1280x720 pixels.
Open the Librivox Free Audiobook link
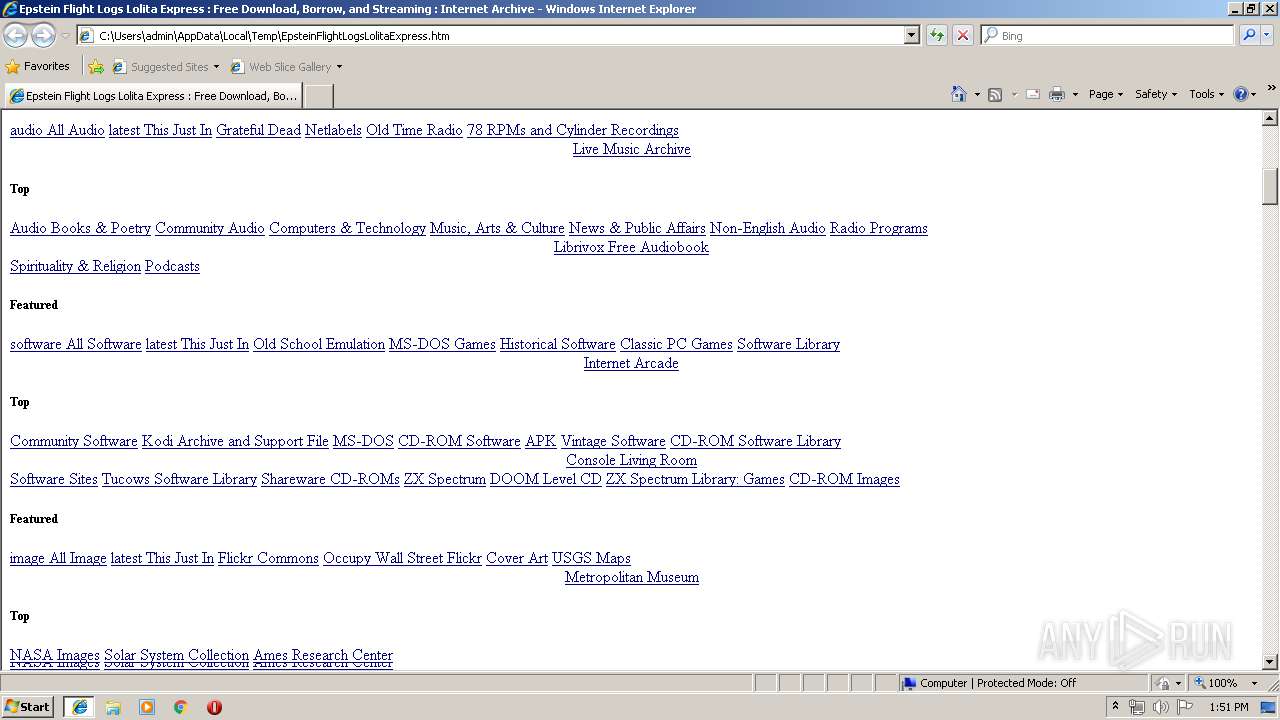tap(631, 247)
